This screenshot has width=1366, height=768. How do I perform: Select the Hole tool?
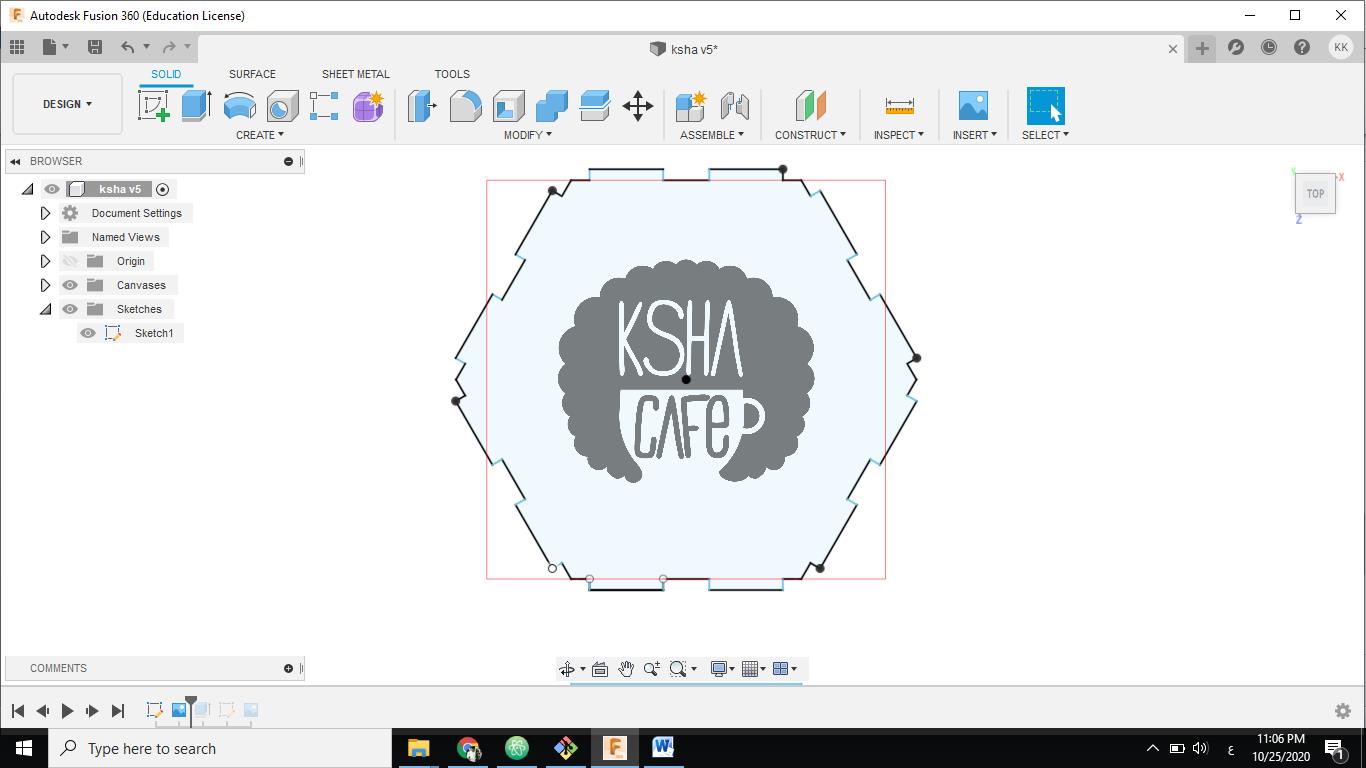[282, 105]
